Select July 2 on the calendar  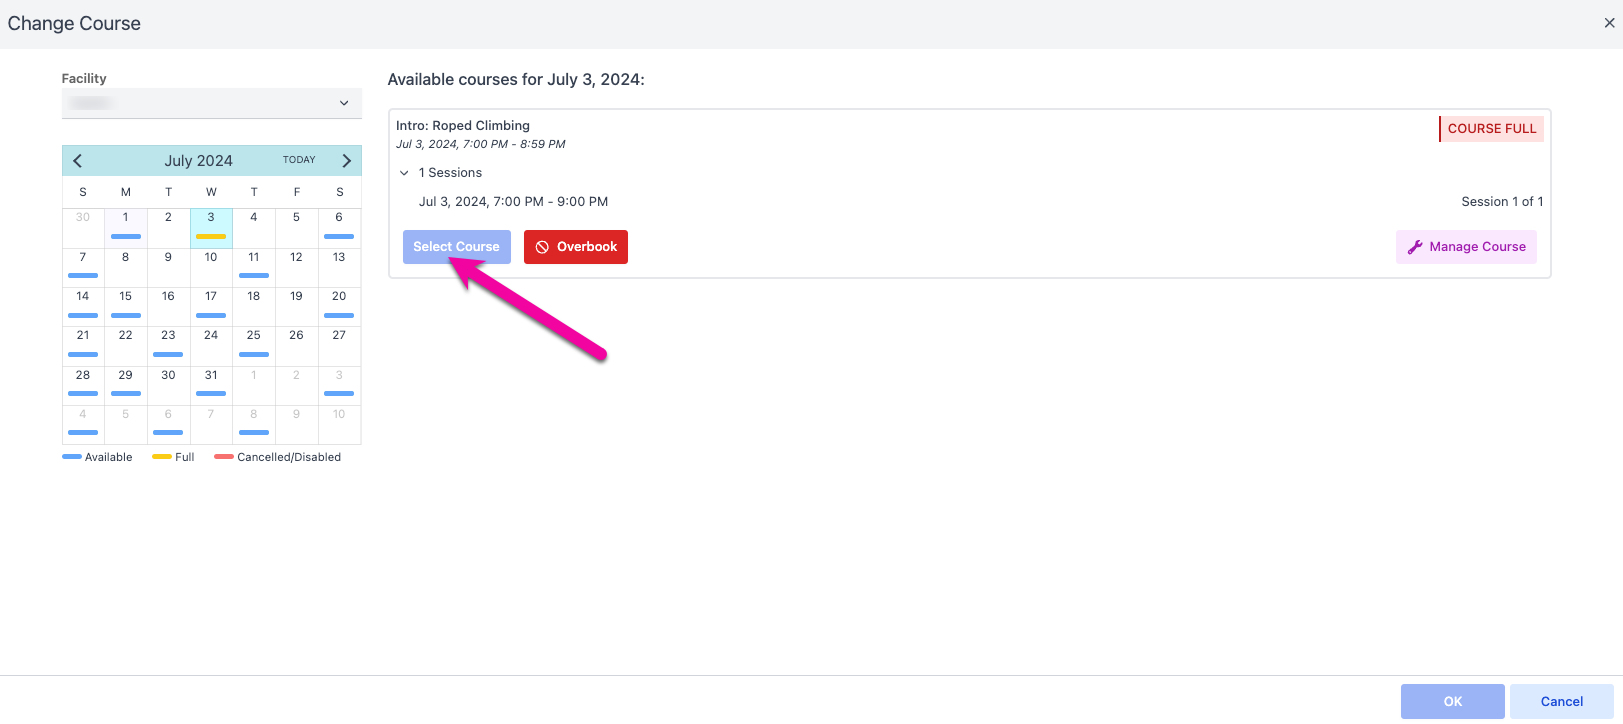click(168, 228)
